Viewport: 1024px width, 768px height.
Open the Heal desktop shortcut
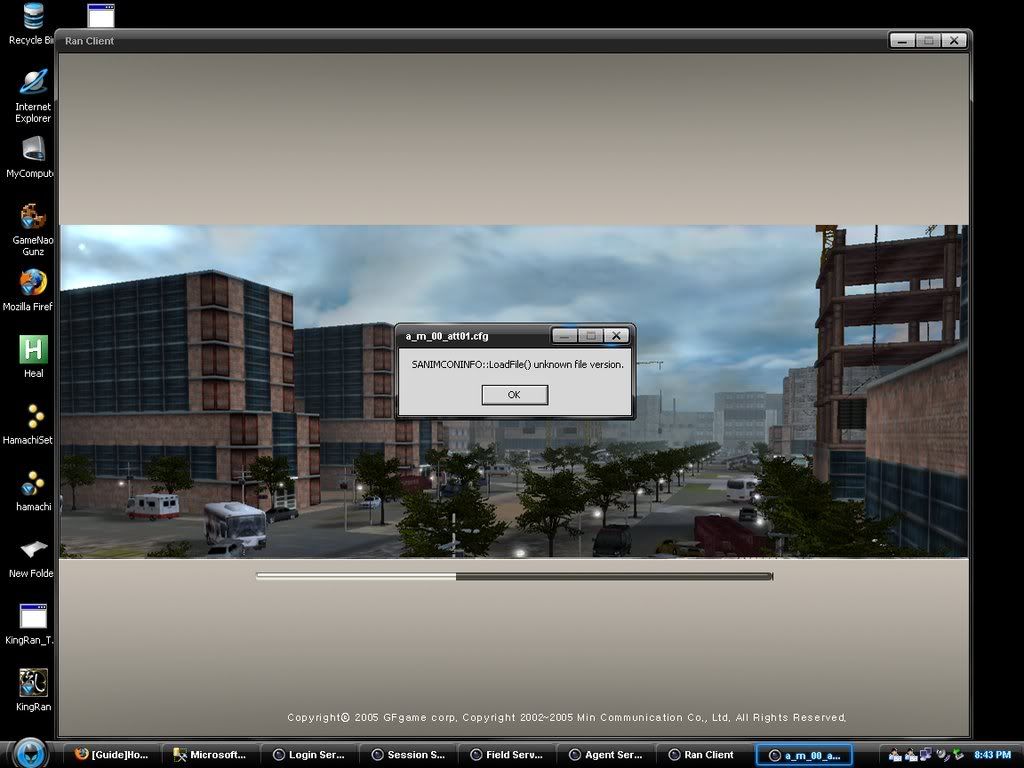[33, 350]
